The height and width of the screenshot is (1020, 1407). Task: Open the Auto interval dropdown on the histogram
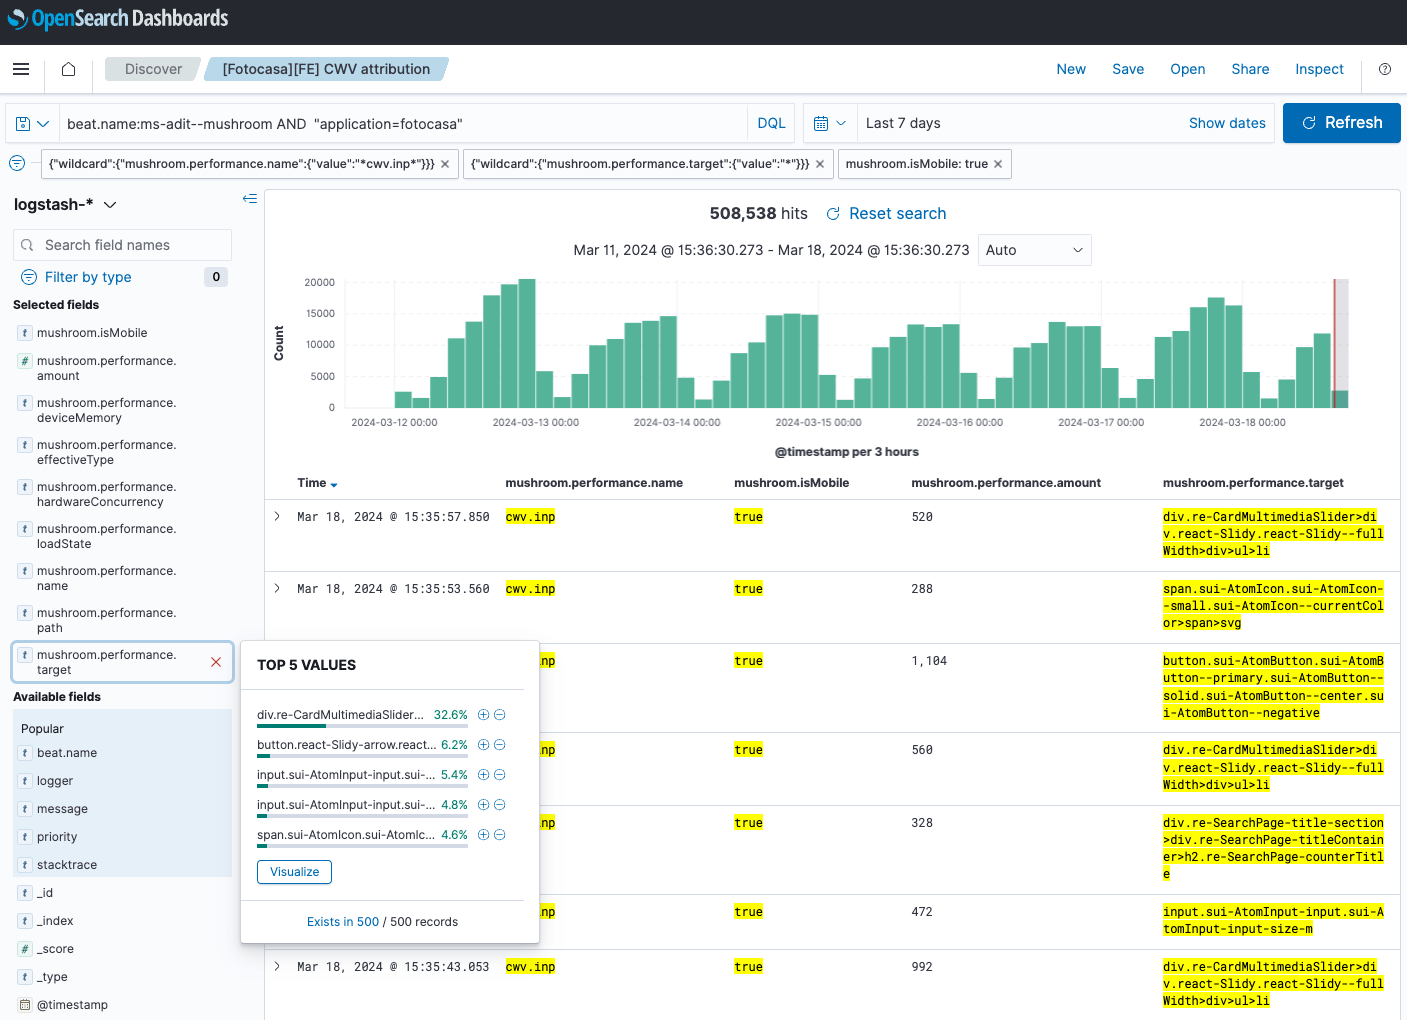(x=1034, y=250)
